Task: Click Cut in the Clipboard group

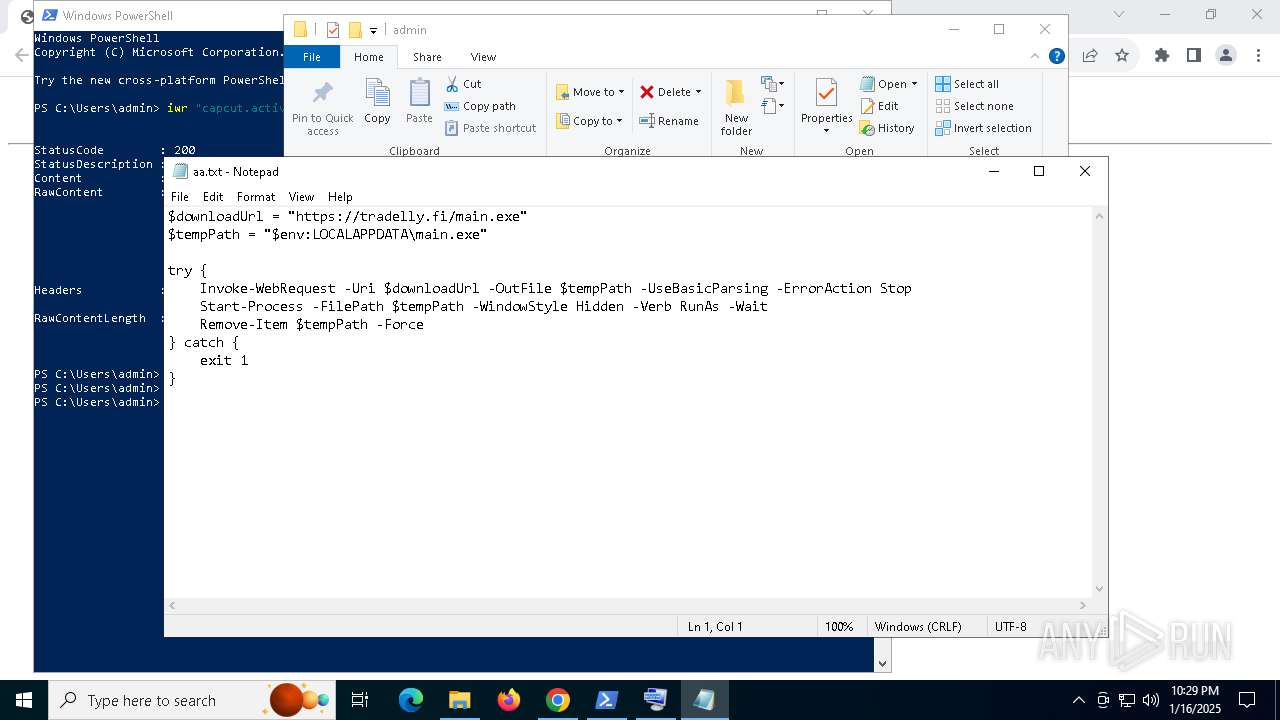Action: coord(463,84)
